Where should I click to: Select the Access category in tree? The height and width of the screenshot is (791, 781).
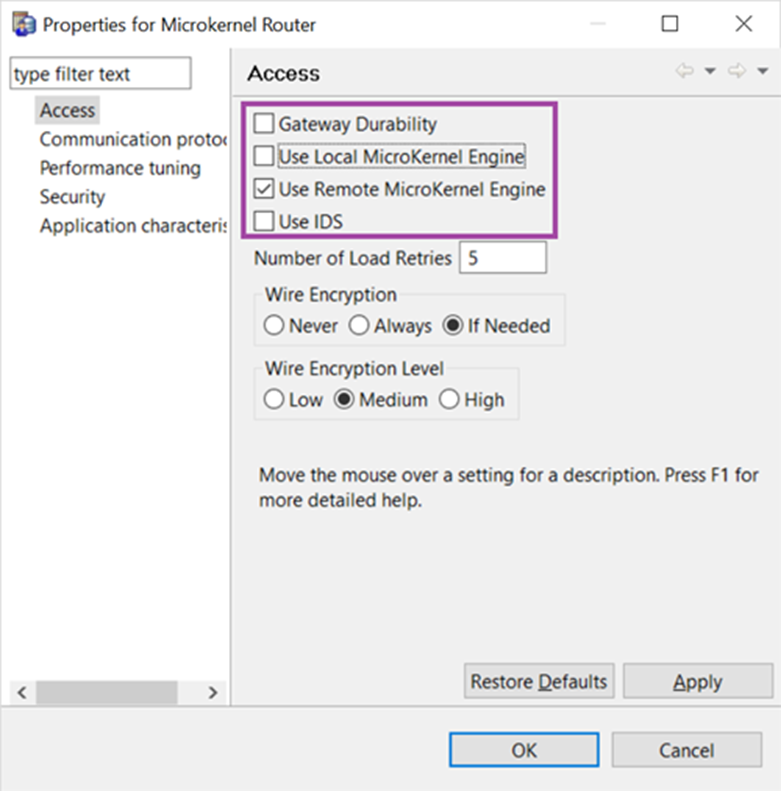[67, 110]
